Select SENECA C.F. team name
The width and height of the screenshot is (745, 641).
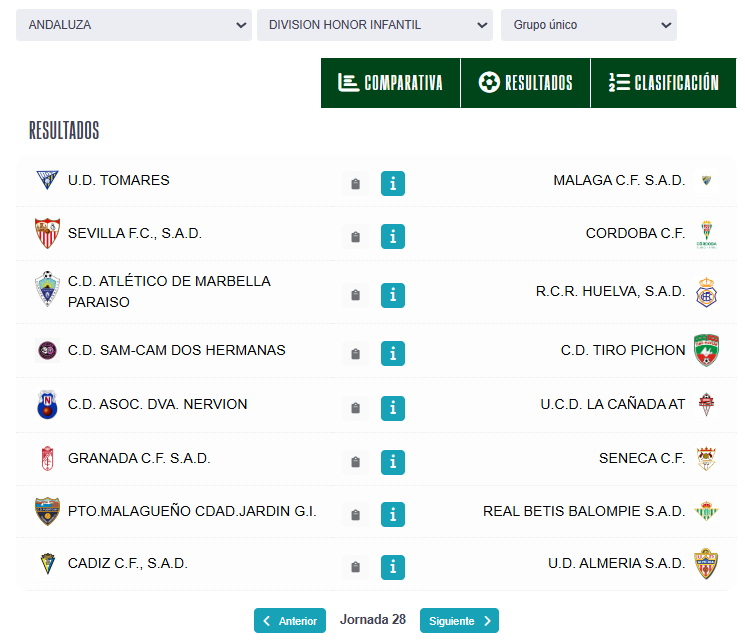642,459
